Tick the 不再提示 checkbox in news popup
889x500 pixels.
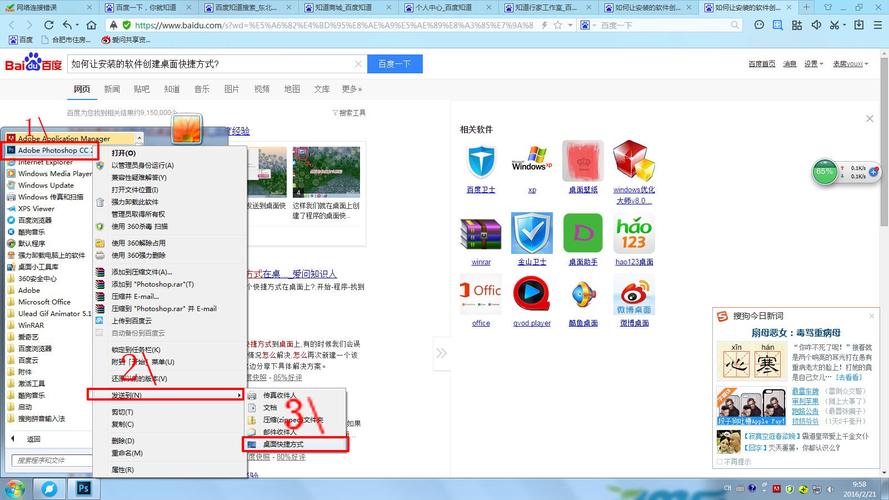(x=719, y=462)
